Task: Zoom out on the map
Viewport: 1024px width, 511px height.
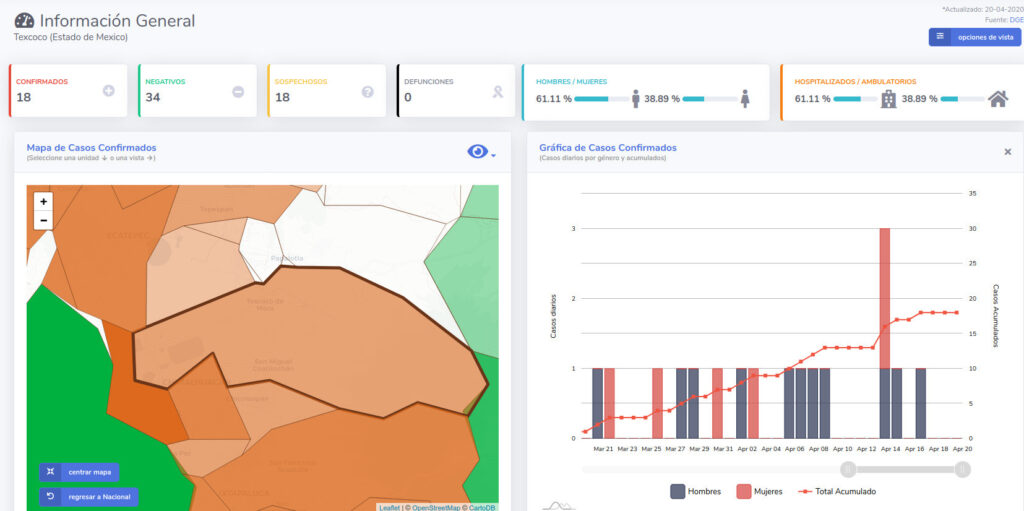Action: [43, 220]
